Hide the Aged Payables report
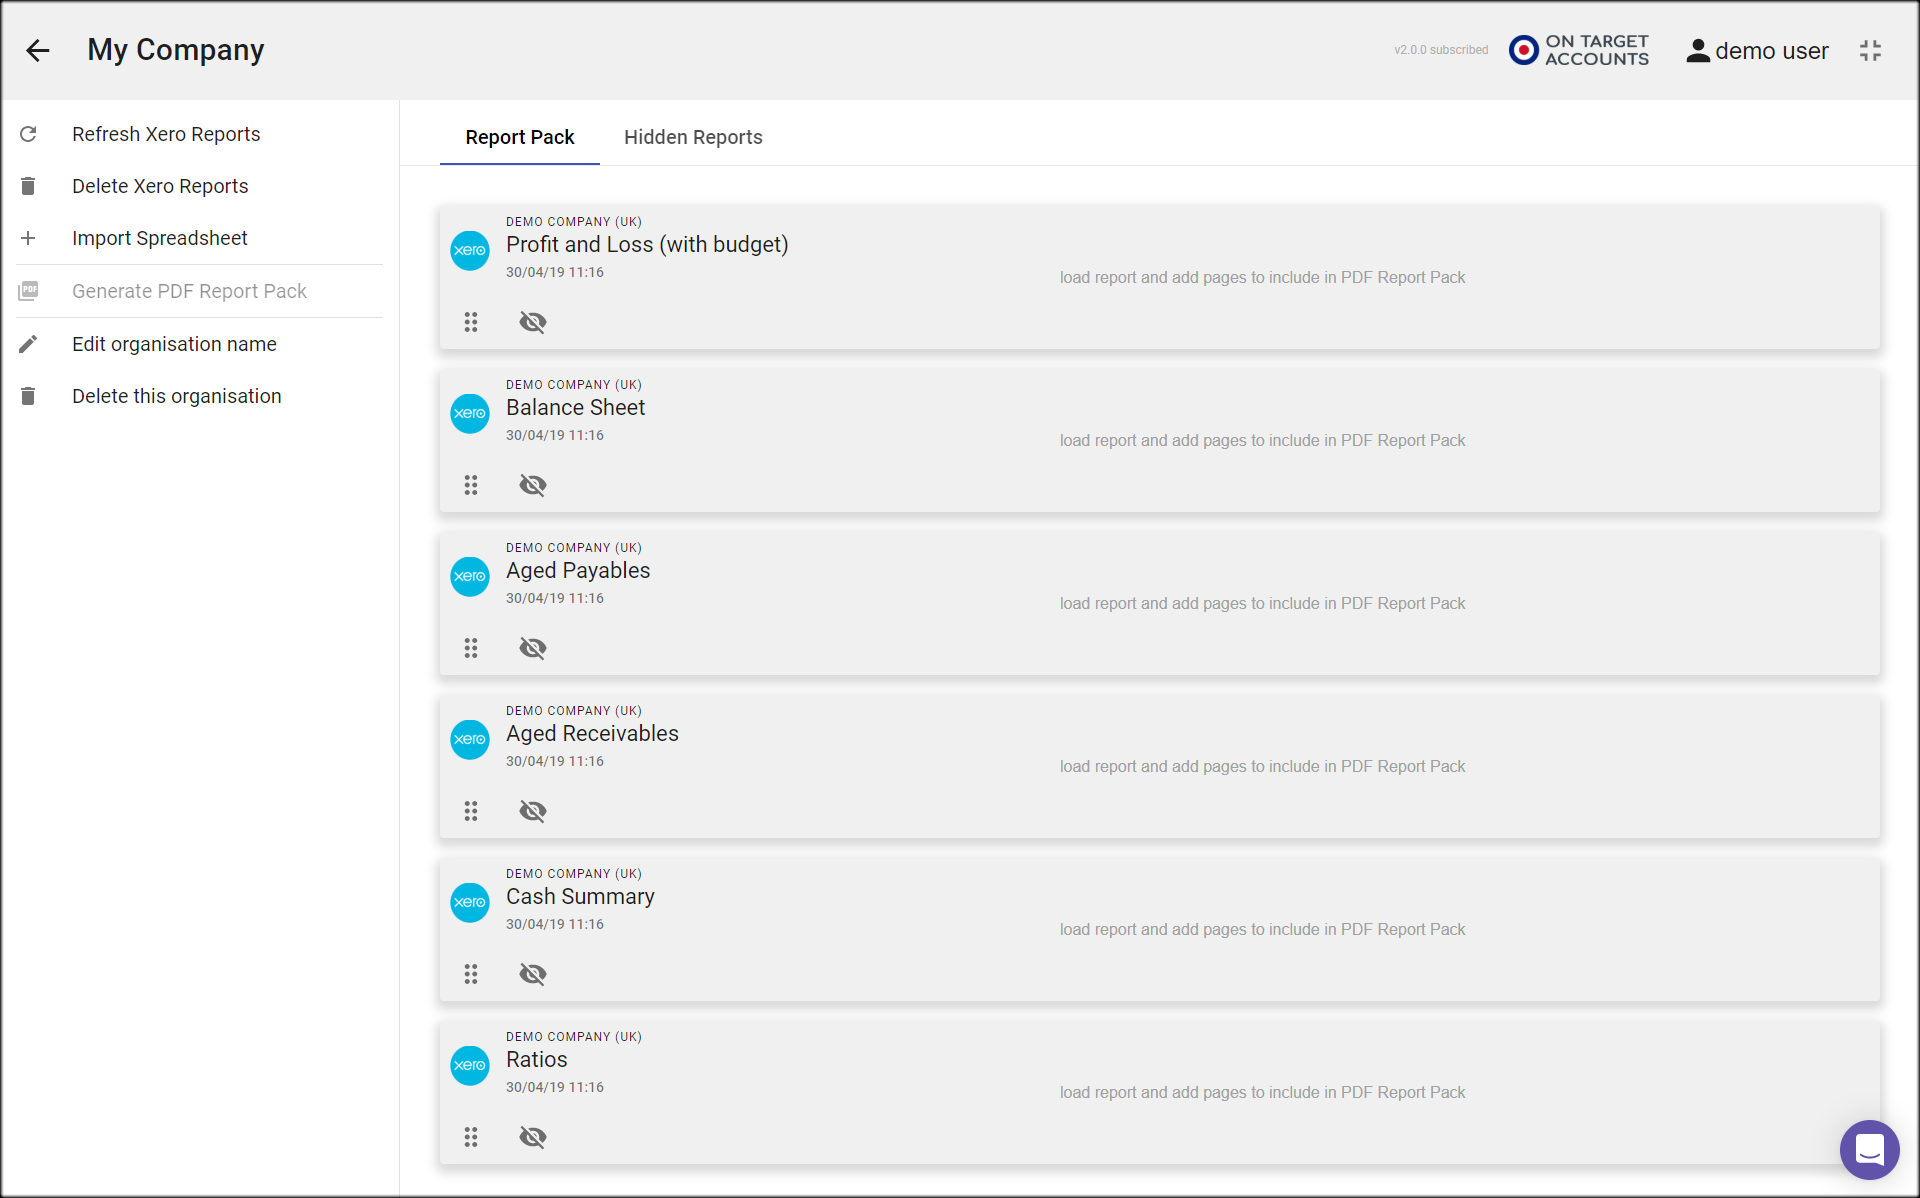Viewport: 1920px width, 1198px height. click(533, 648)
